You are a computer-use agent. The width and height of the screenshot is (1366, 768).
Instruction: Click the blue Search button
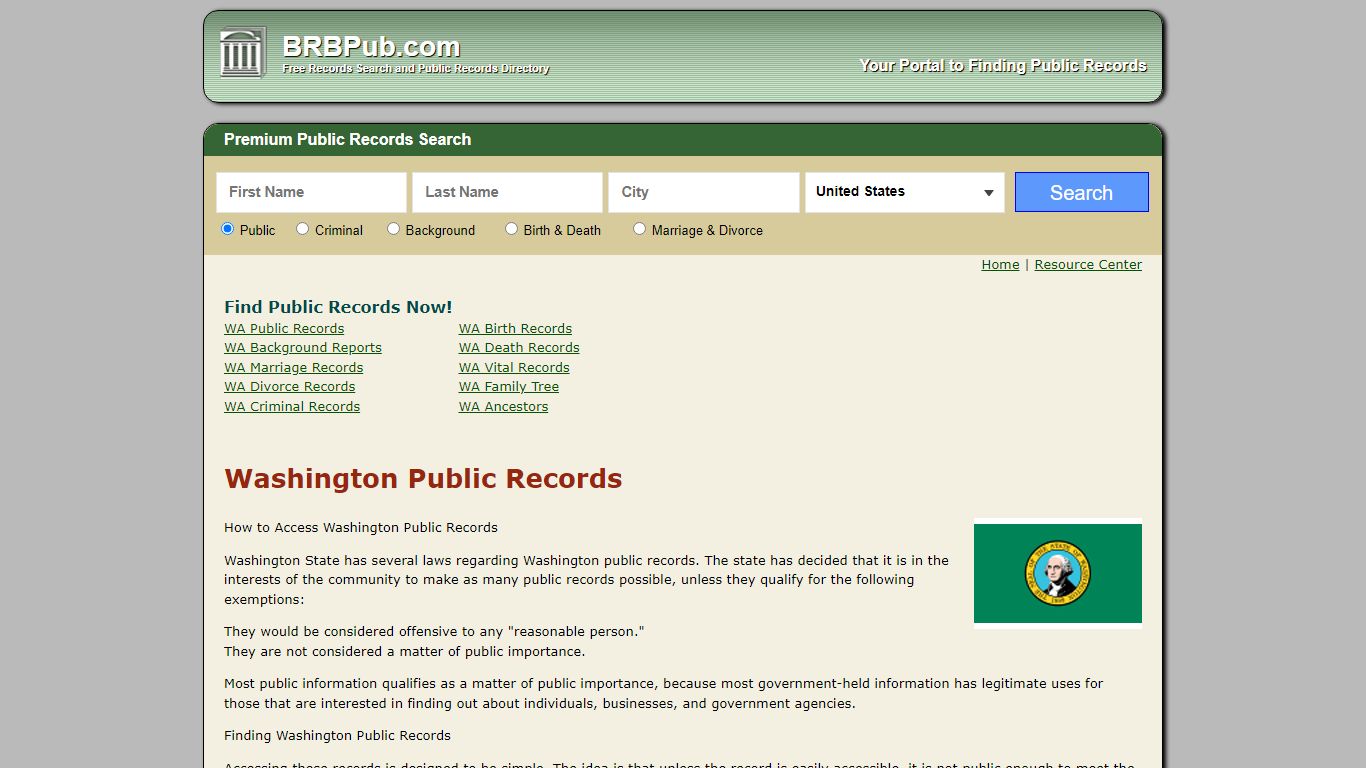click(1082, 192)
